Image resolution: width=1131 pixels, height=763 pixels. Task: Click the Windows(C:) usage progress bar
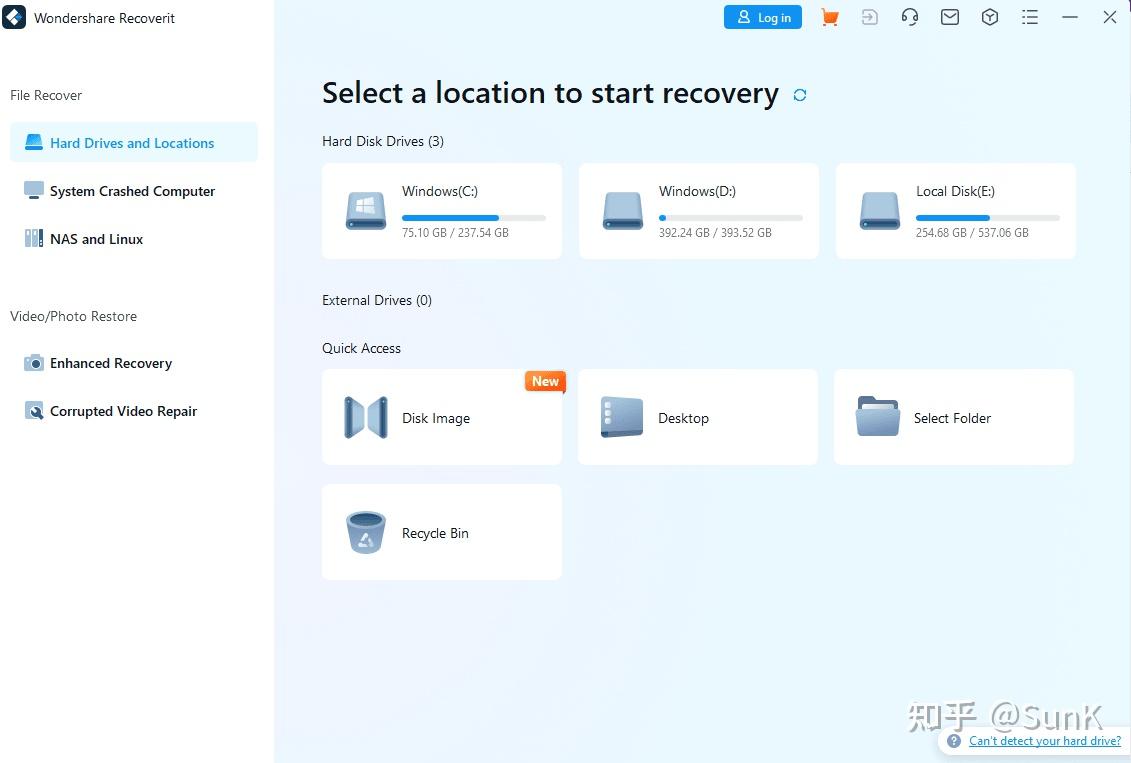click(x=473, y=218)
